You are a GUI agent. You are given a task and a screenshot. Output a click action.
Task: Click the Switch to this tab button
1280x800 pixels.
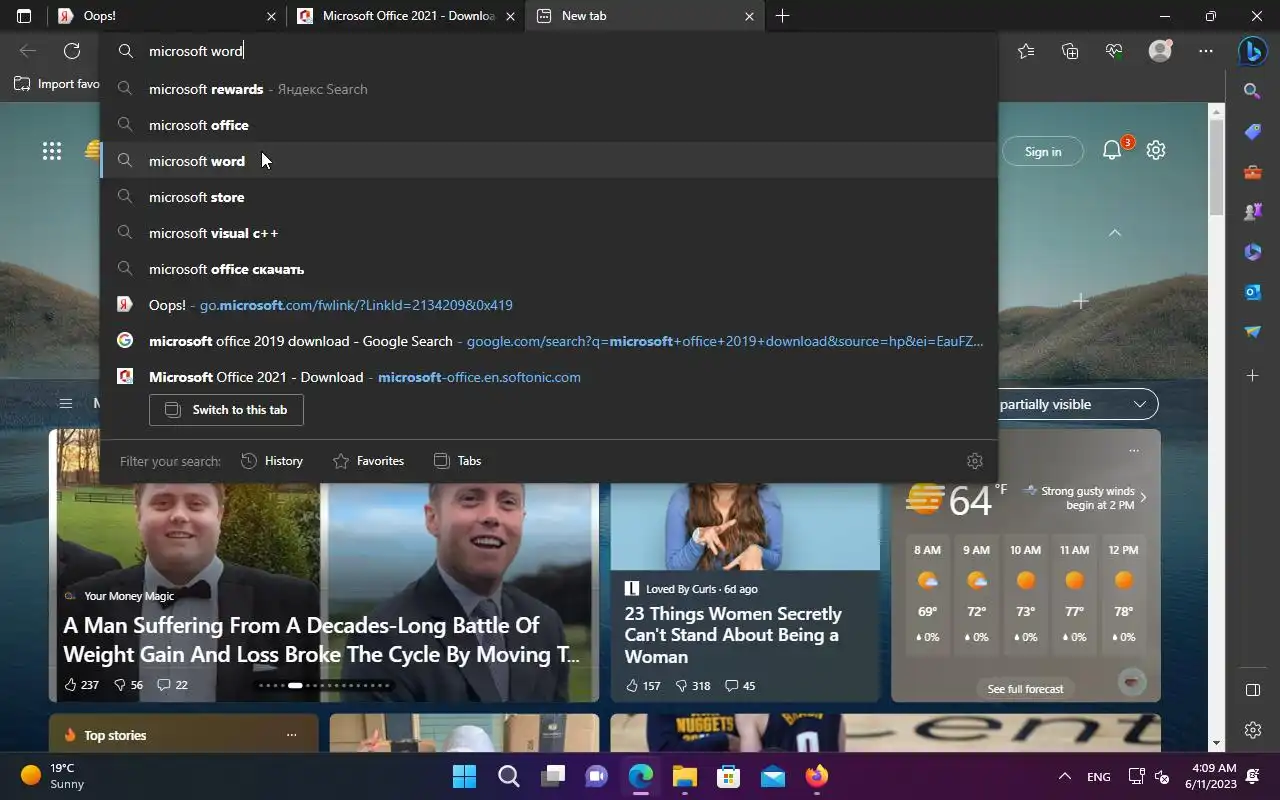pyautogui.click(x=226, y=410)
